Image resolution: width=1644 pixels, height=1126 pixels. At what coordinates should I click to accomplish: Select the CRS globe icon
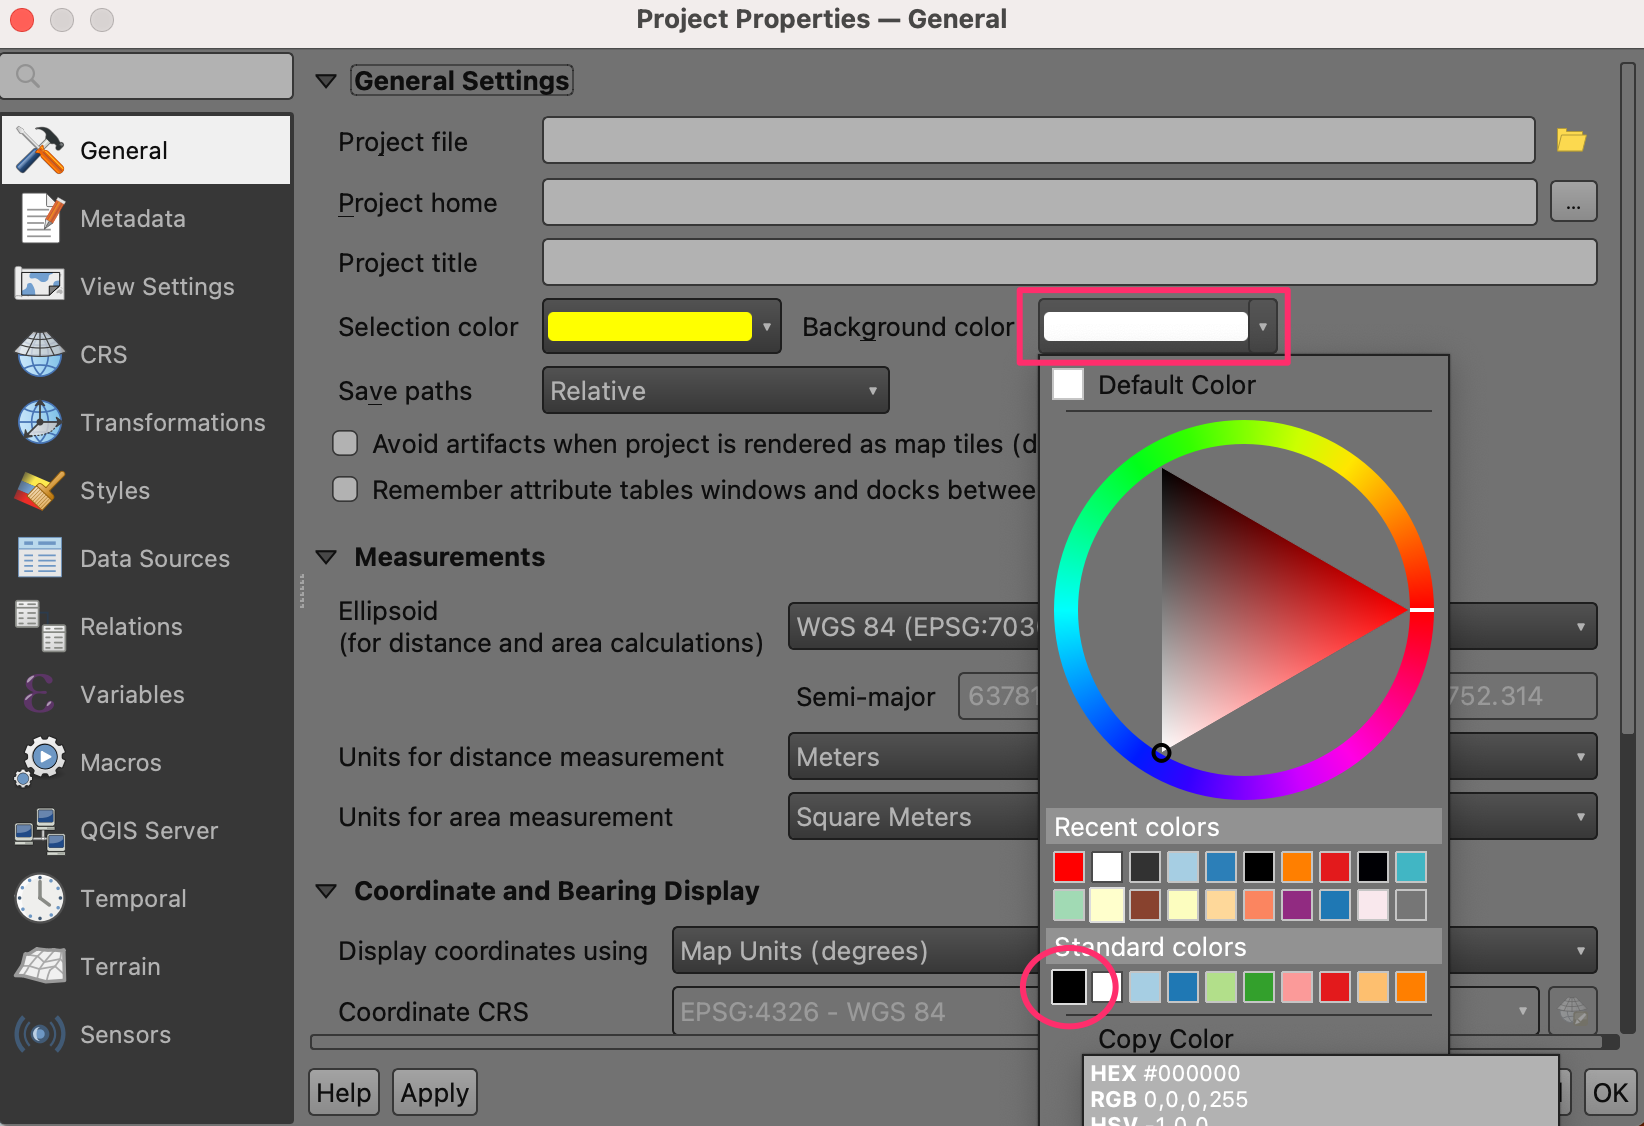click(x=40, y=354)
